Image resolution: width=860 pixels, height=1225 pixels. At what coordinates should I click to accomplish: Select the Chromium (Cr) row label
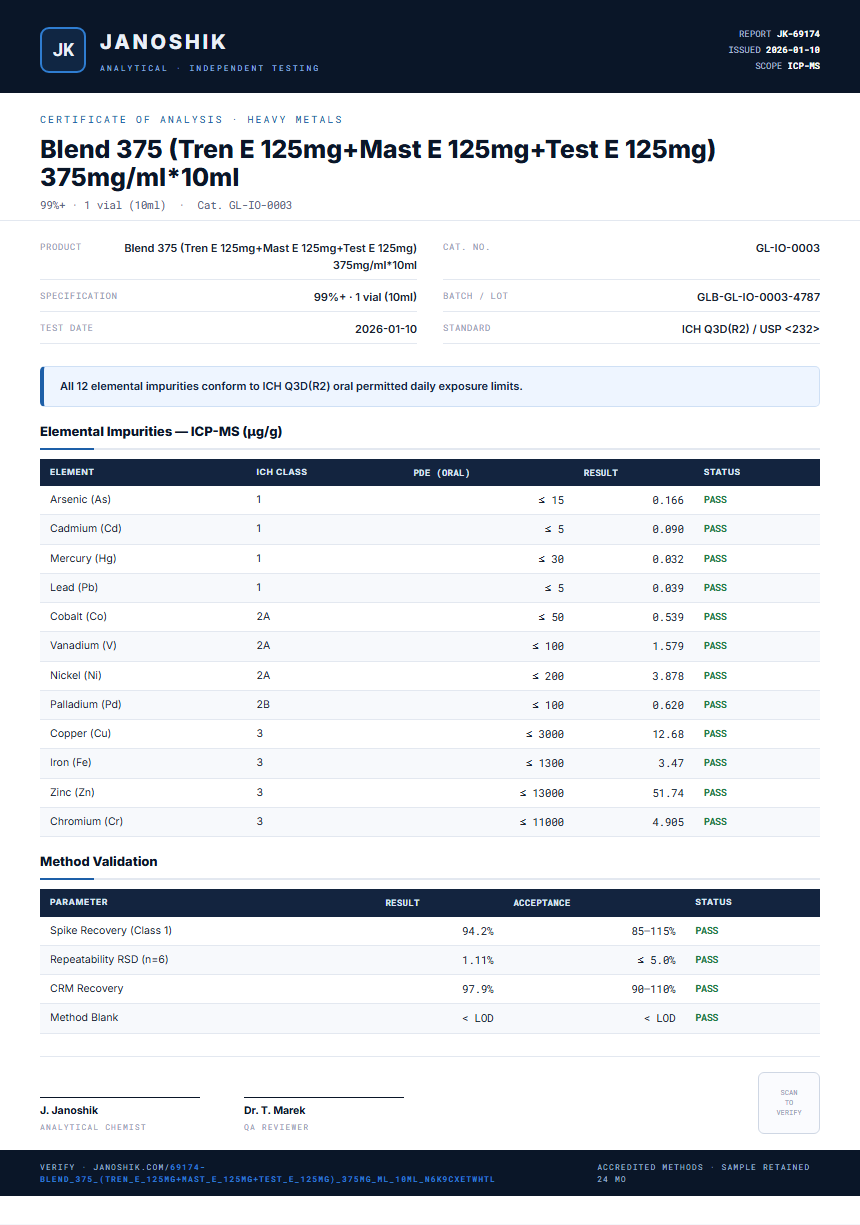click(x=86, y=821)
